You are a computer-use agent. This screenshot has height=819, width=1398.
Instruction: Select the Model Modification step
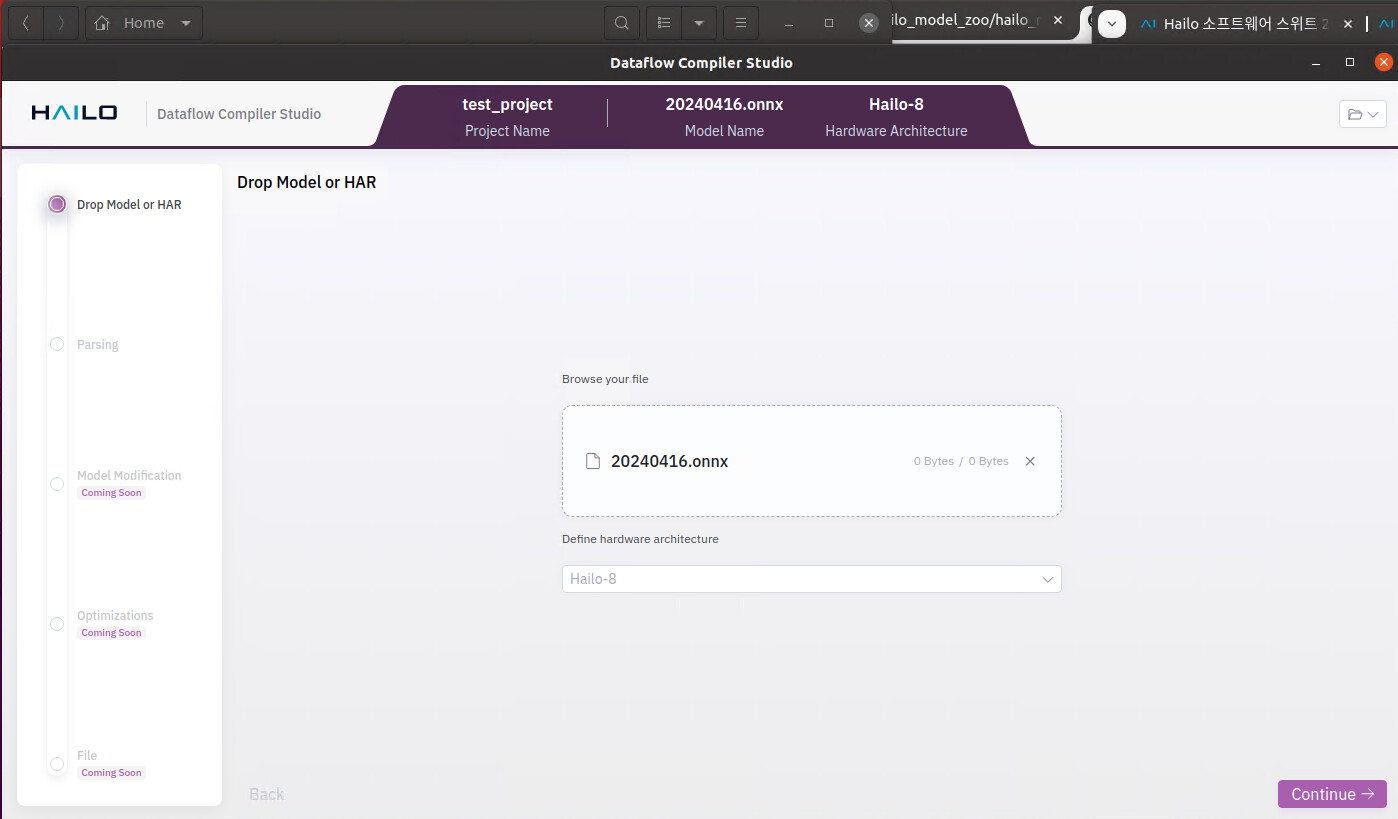tap(57, 484)
